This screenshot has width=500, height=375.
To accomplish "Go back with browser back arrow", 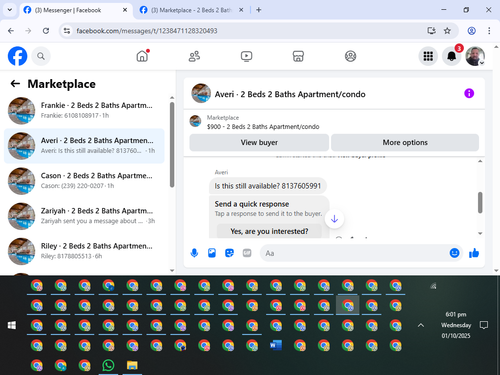I will 11,31.
